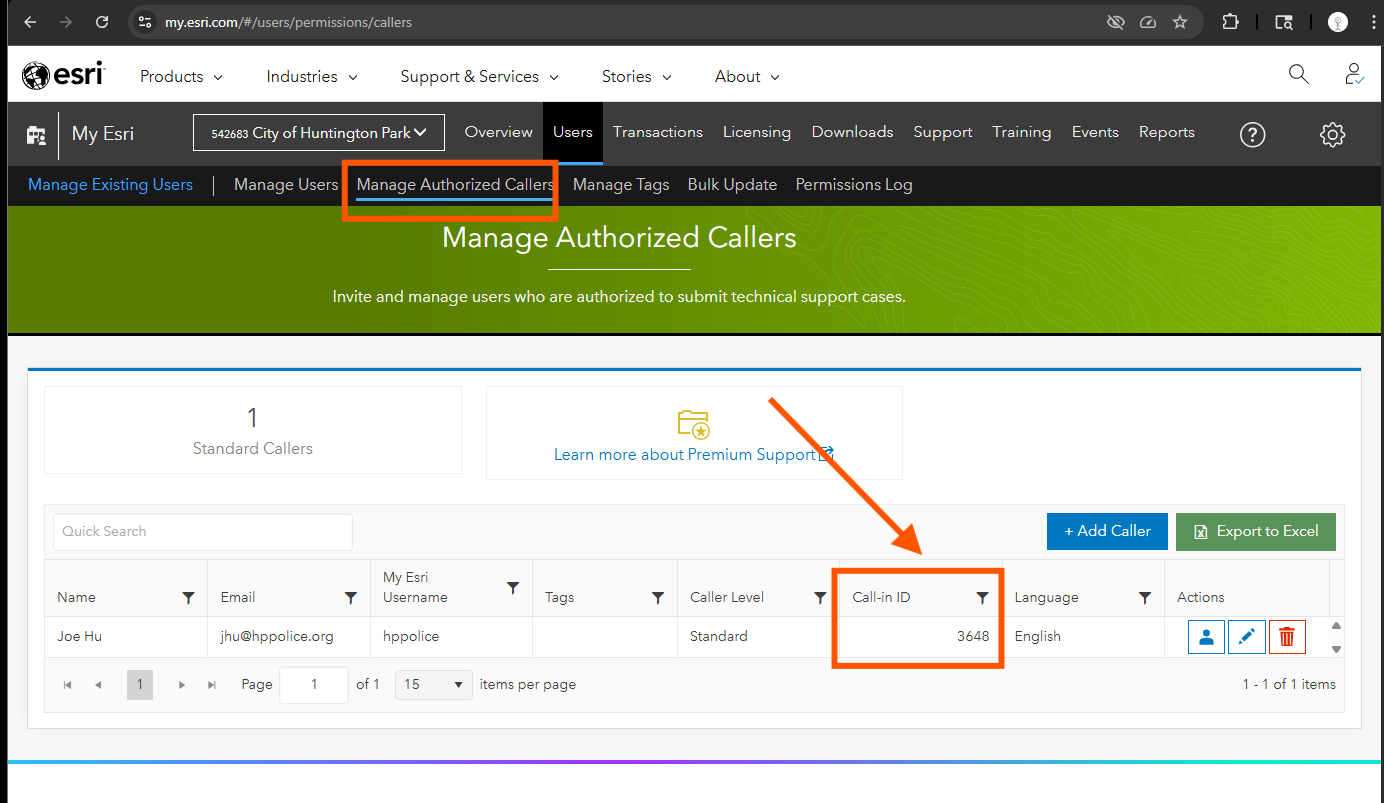Click the browser forward arrow
The width and height of the screenshot is (1384, 803).
point(66,22)
